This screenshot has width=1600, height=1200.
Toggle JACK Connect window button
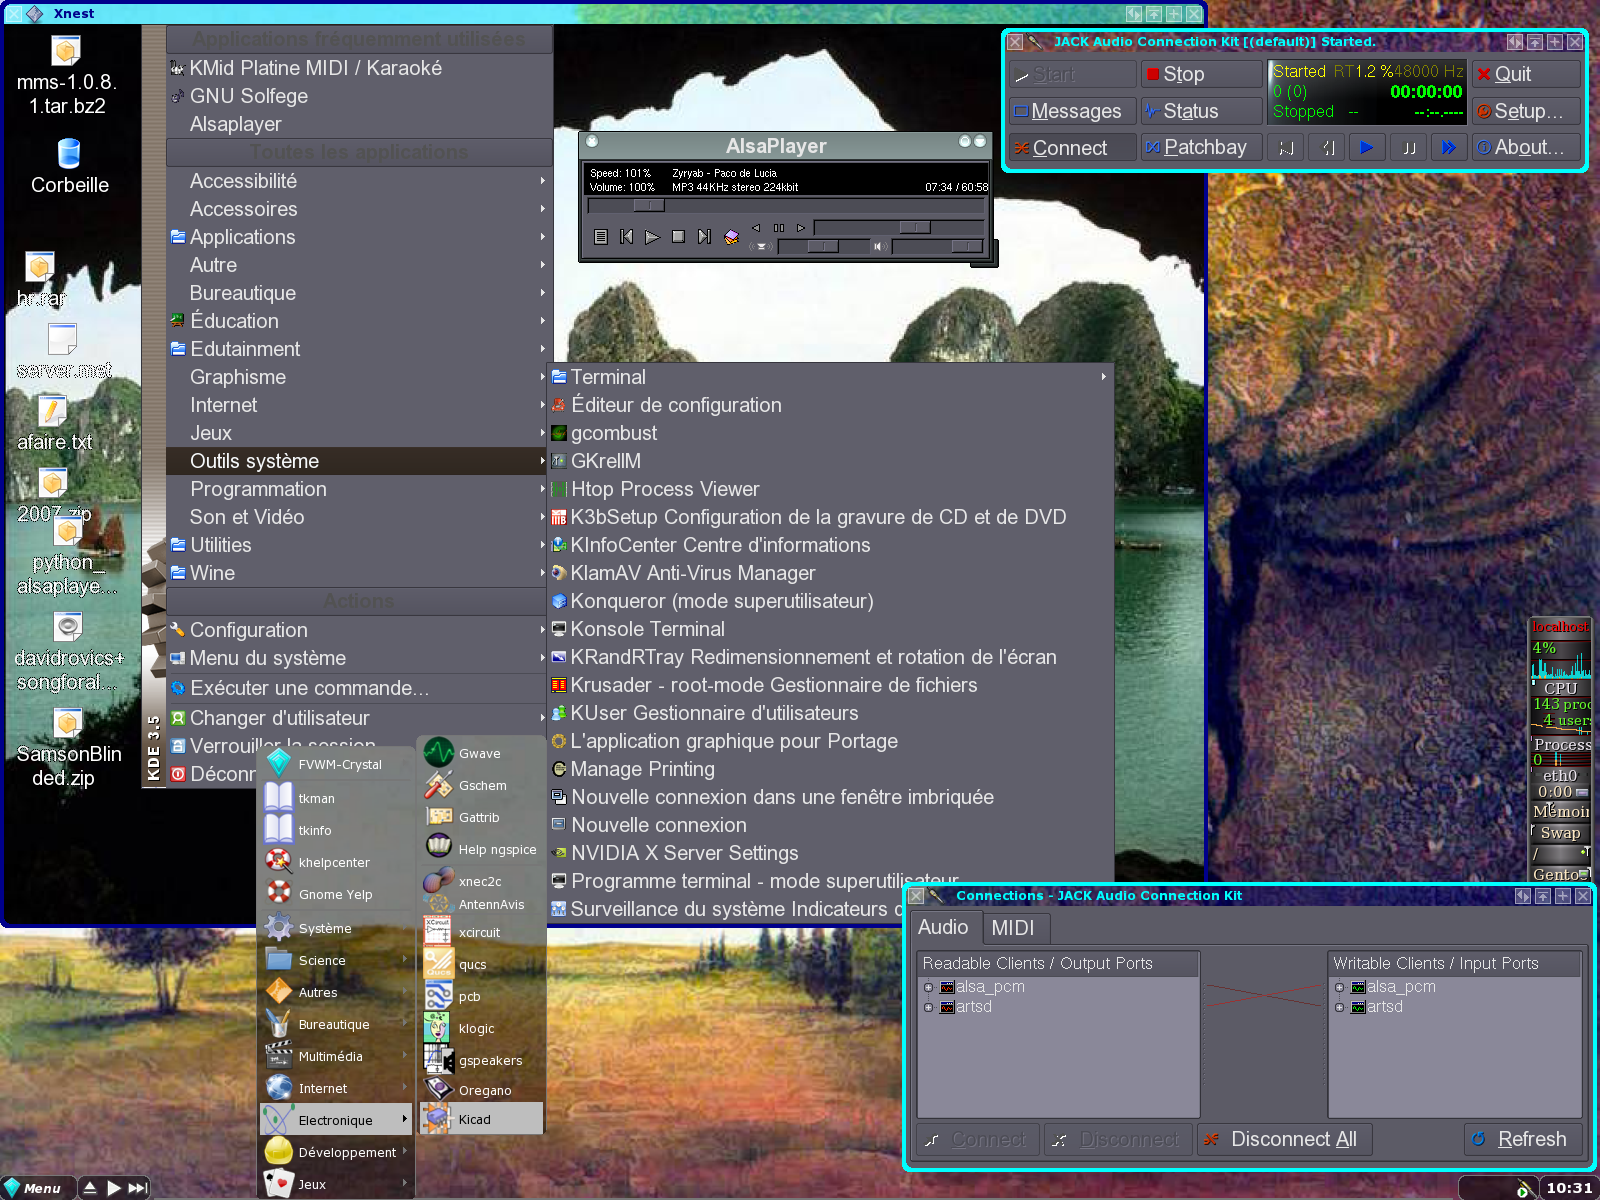pyautogui.click(x=1072, y=148)
